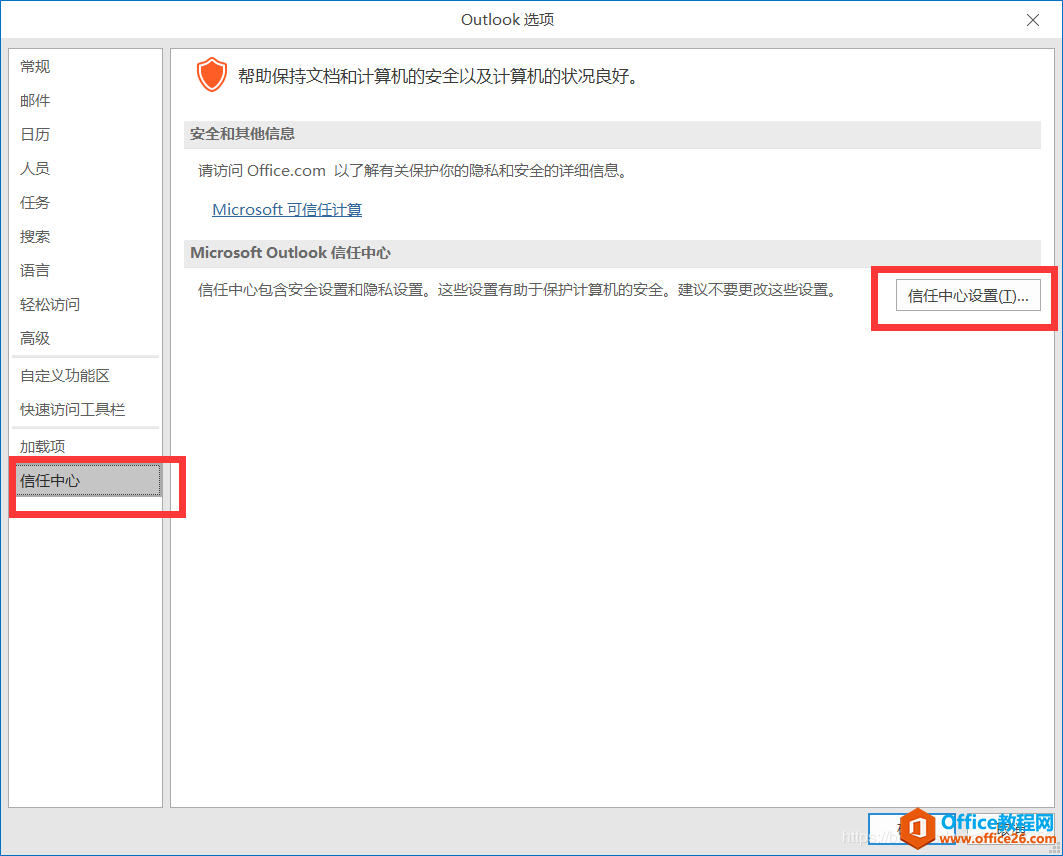The width and height of the screenshot is (1063, 856).
Task: Click the 请访问 Office.com privacy text
Action: [415, 171]
